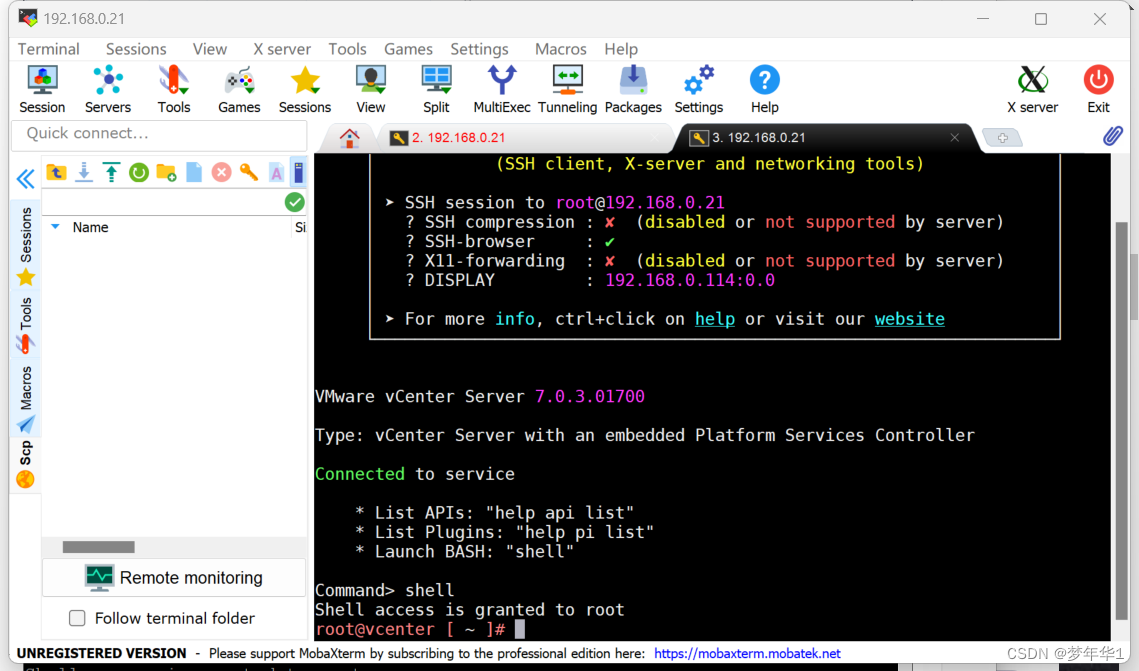Open the Games menu

408,48
